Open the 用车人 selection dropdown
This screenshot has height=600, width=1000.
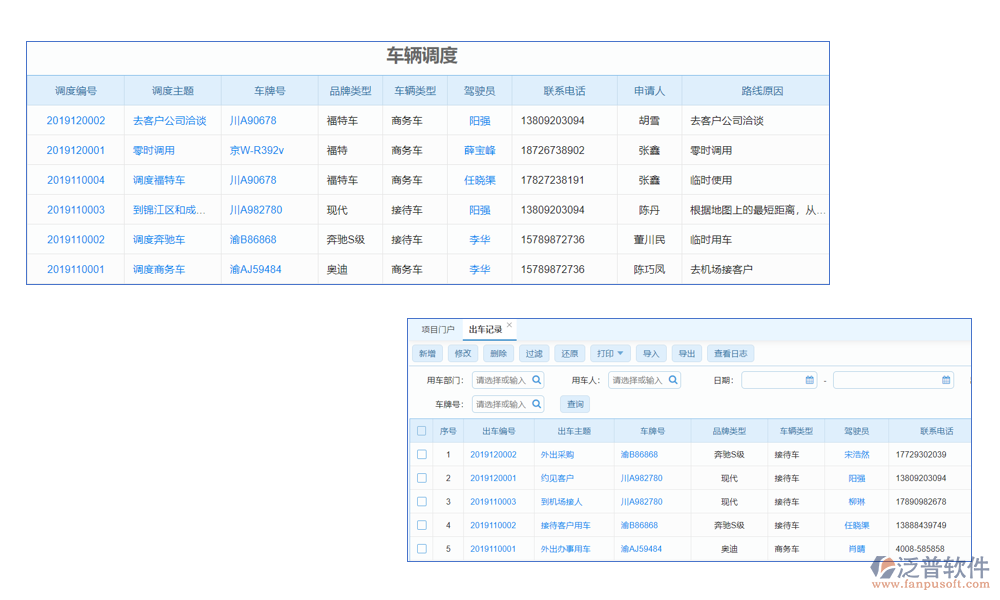pyautogui.click(x=640, y=380)
